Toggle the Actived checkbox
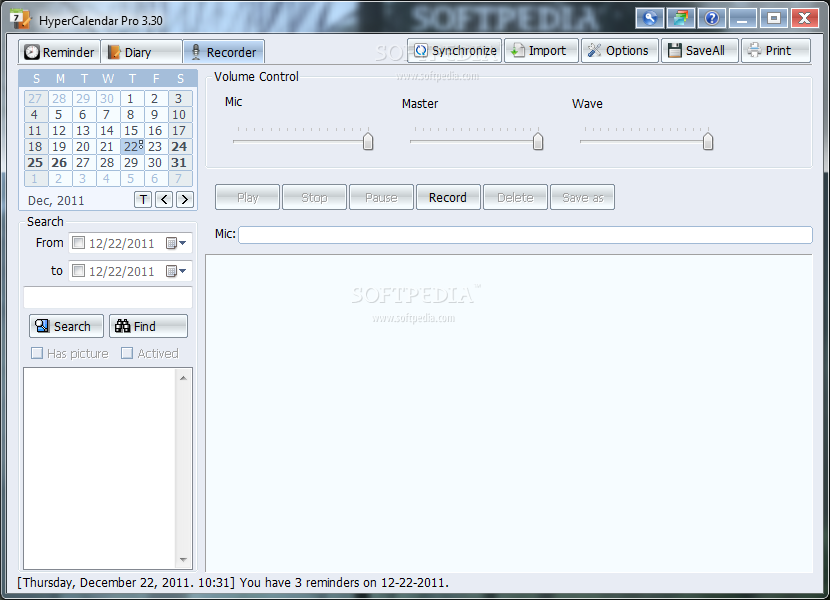 (127, 353)
